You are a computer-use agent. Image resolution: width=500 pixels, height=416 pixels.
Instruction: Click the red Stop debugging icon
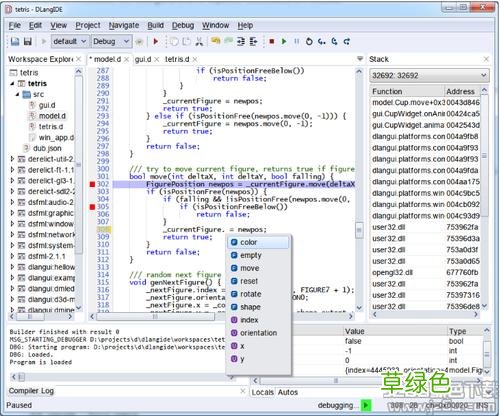point(272,41)
